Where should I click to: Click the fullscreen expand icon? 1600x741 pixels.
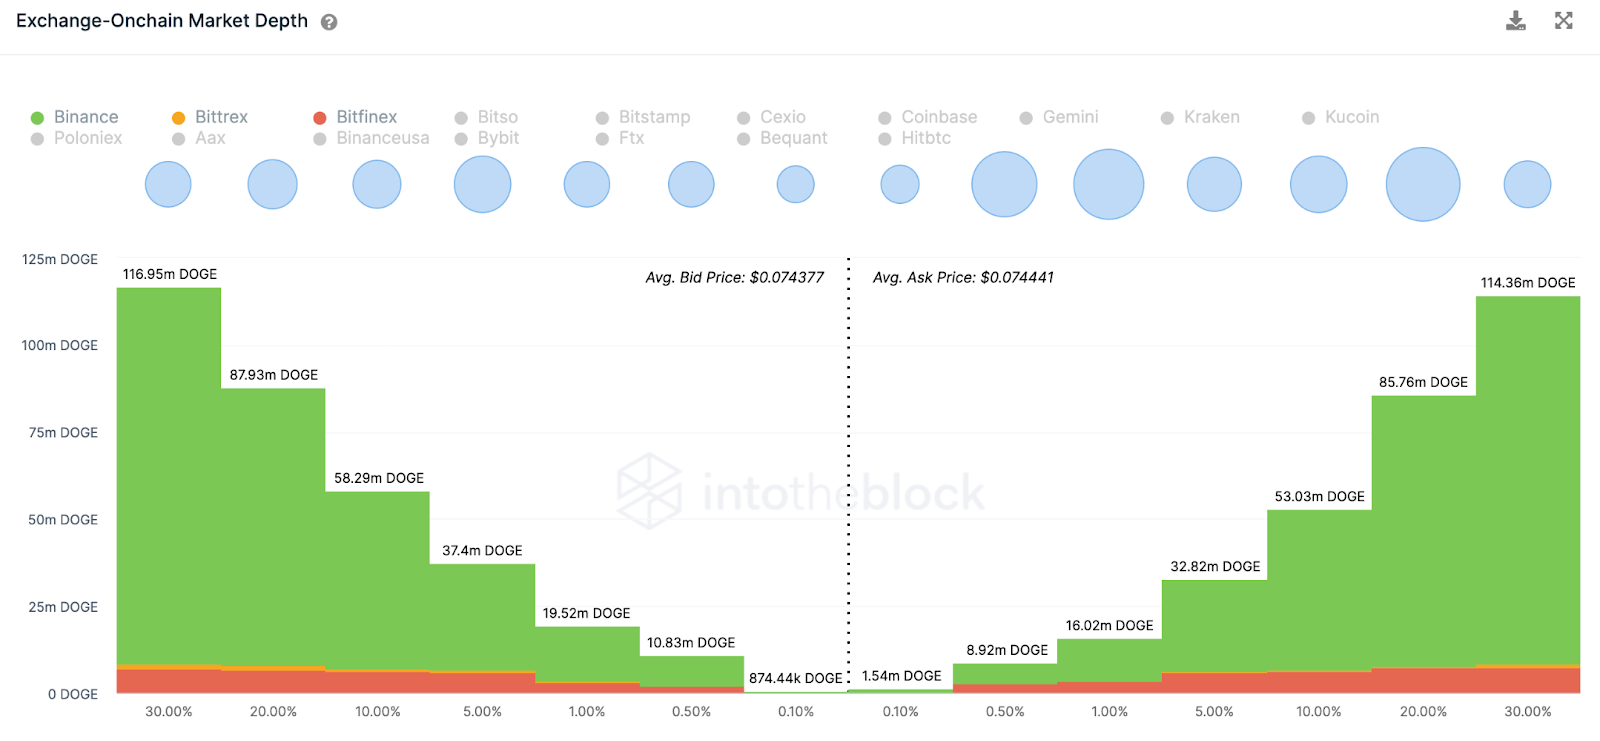(1564, 21)
